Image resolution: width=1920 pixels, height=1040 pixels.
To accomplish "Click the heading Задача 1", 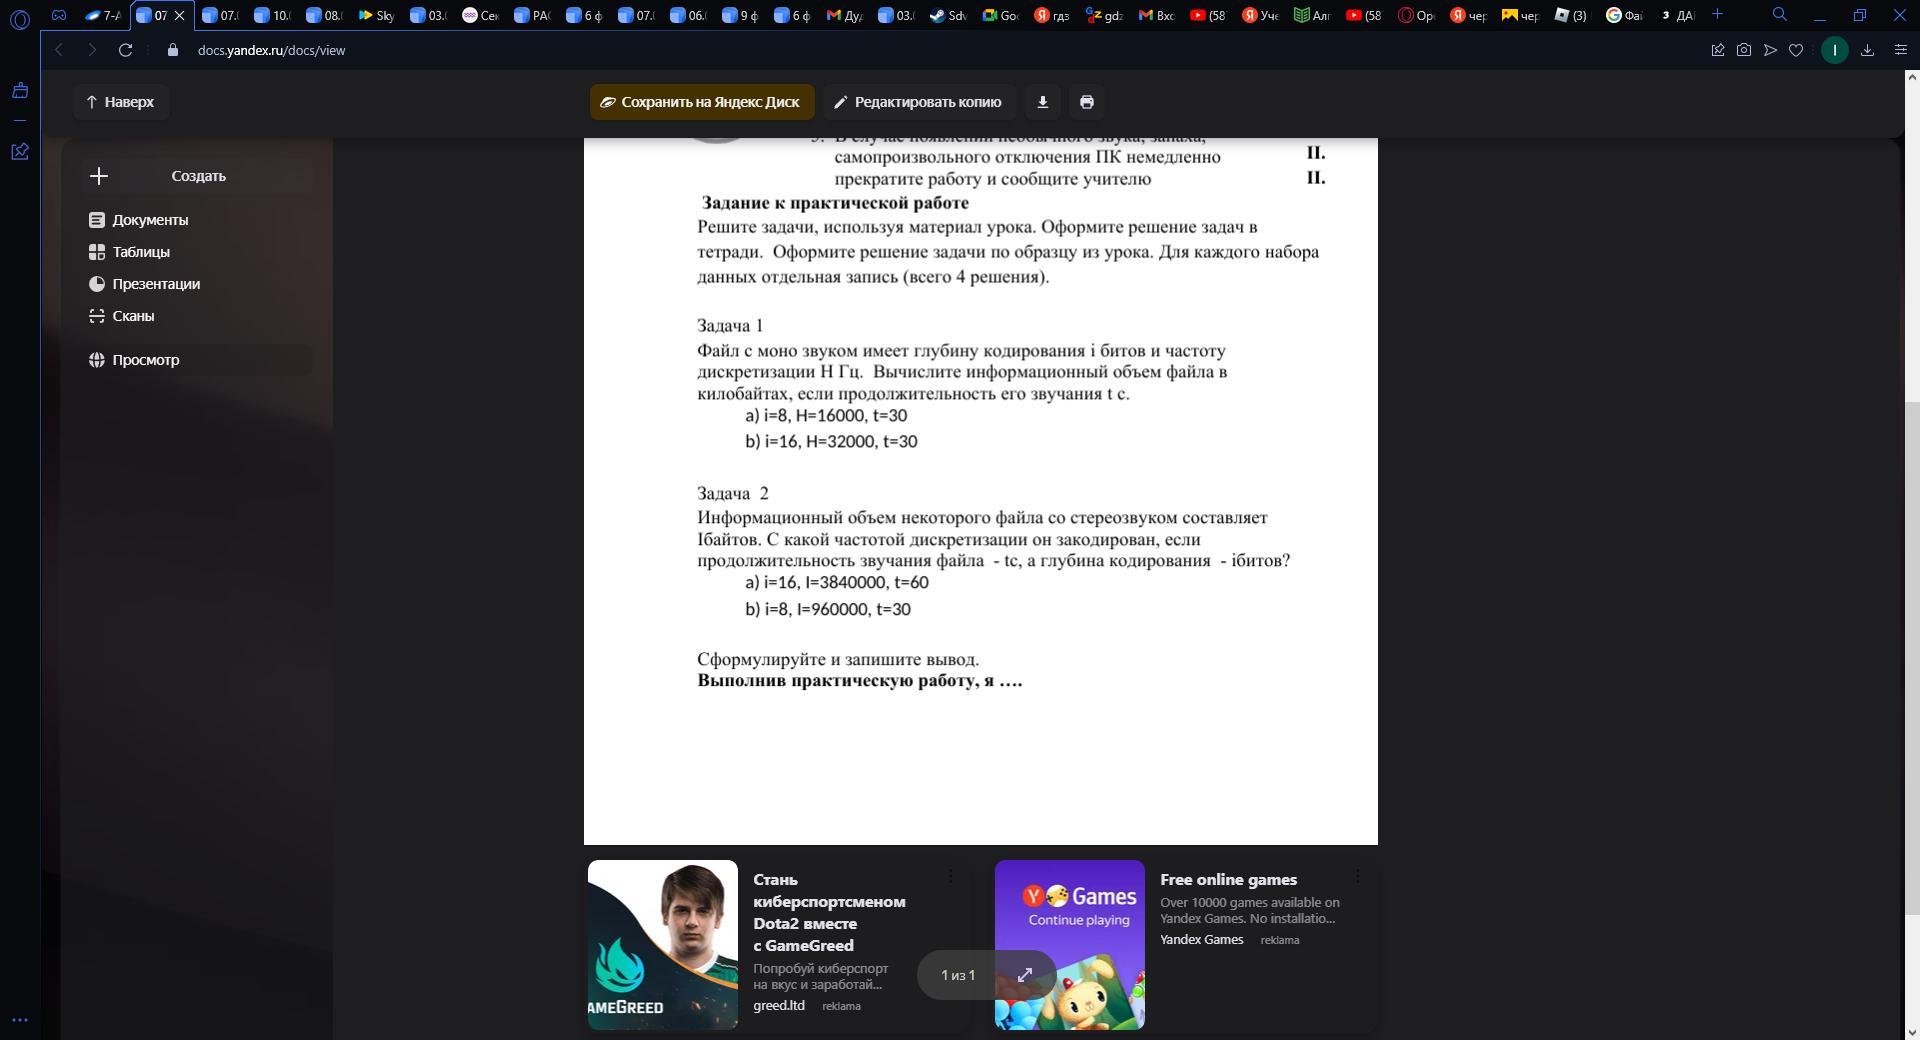I will click(730, 326).
